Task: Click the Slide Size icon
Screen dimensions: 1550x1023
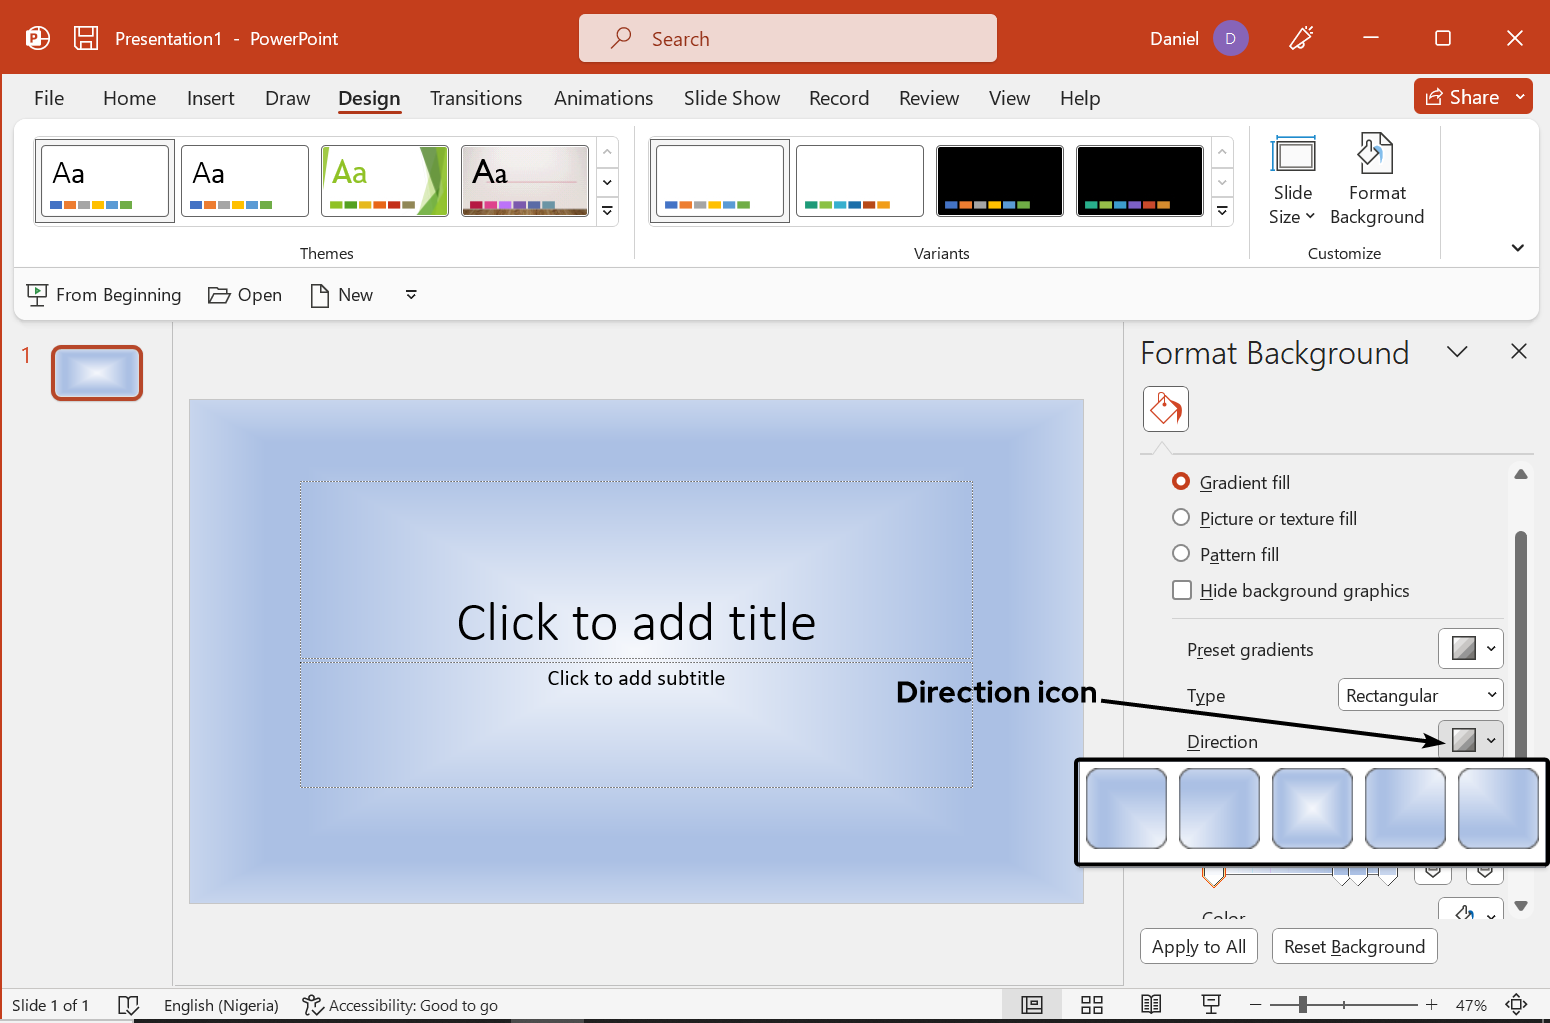Action: click(x=1292, y=156)
